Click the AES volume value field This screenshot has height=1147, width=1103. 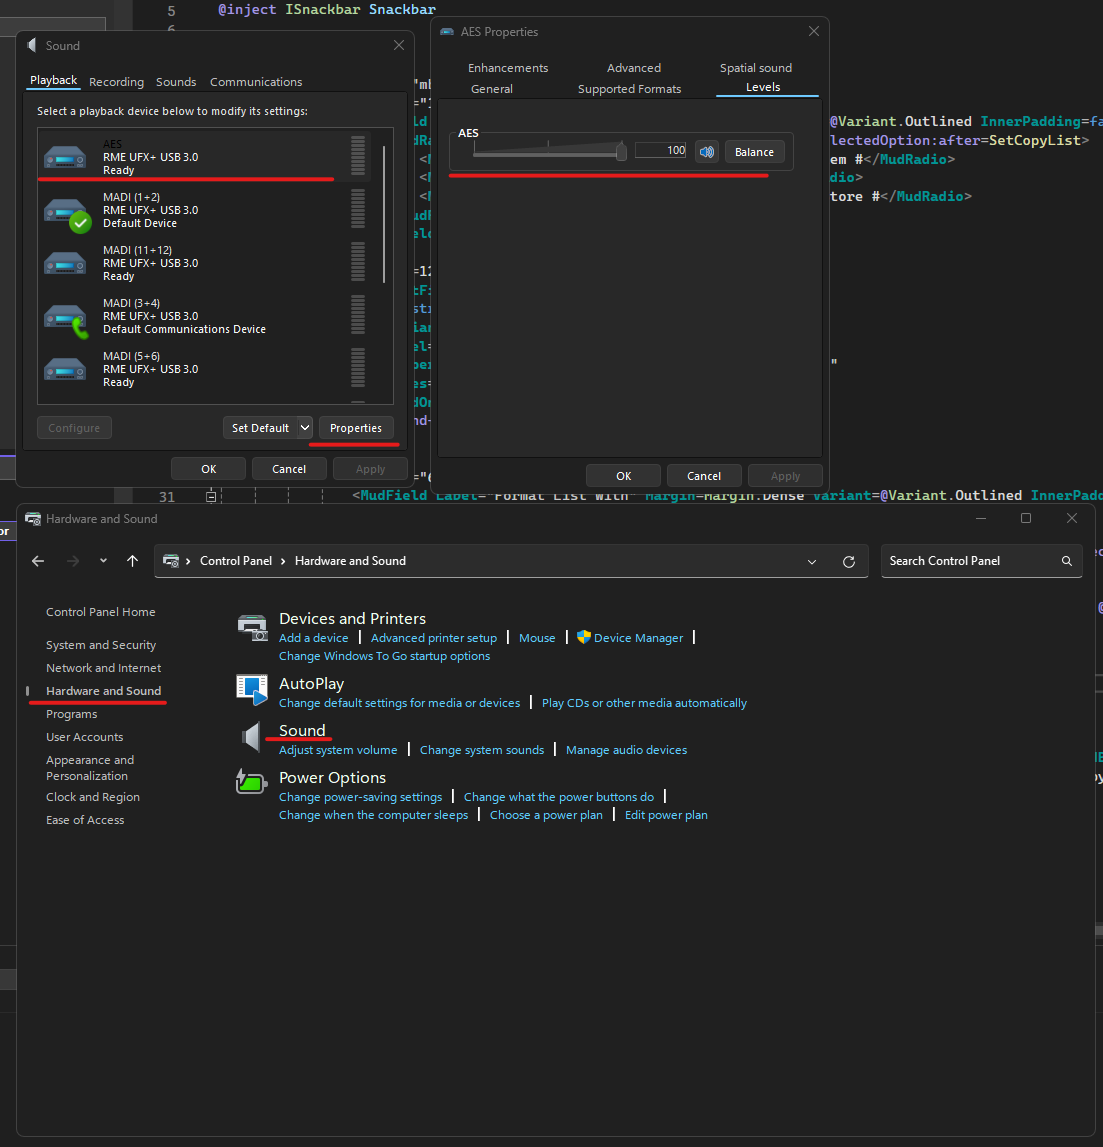pyautogui.click(x=661, y=151)
